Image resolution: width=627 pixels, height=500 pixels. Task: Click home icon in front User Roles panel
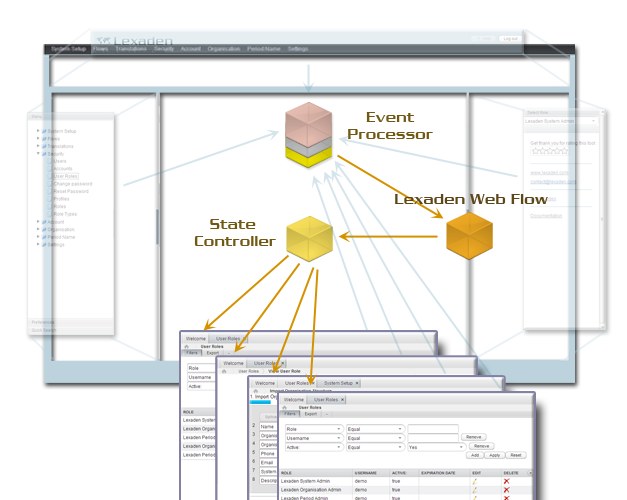(285, 408)
